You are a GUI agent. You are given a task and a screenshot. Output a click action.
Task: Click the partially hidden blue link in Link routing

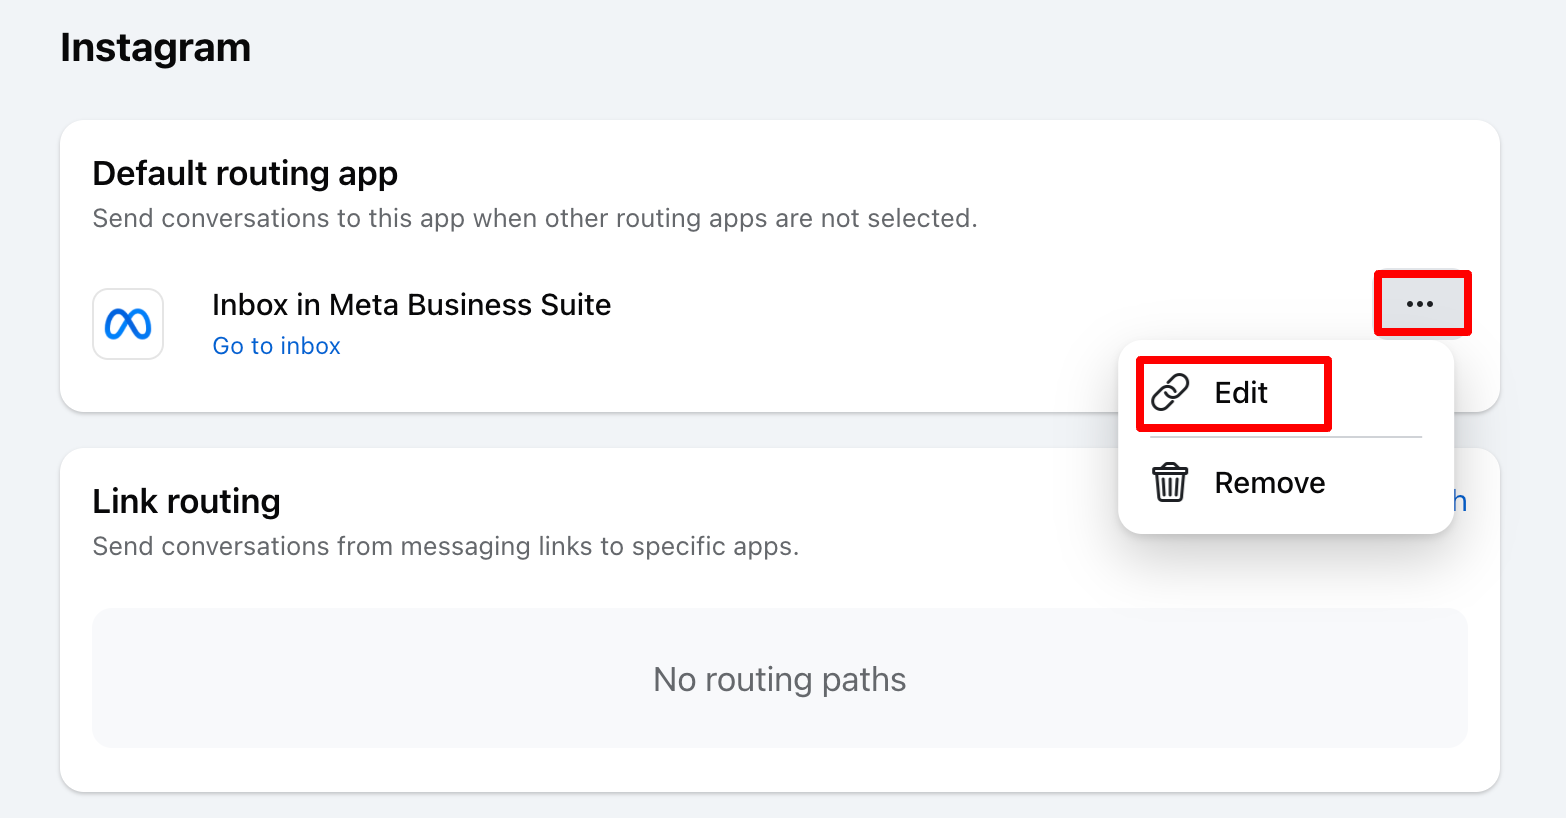[x=1460, y=501]
